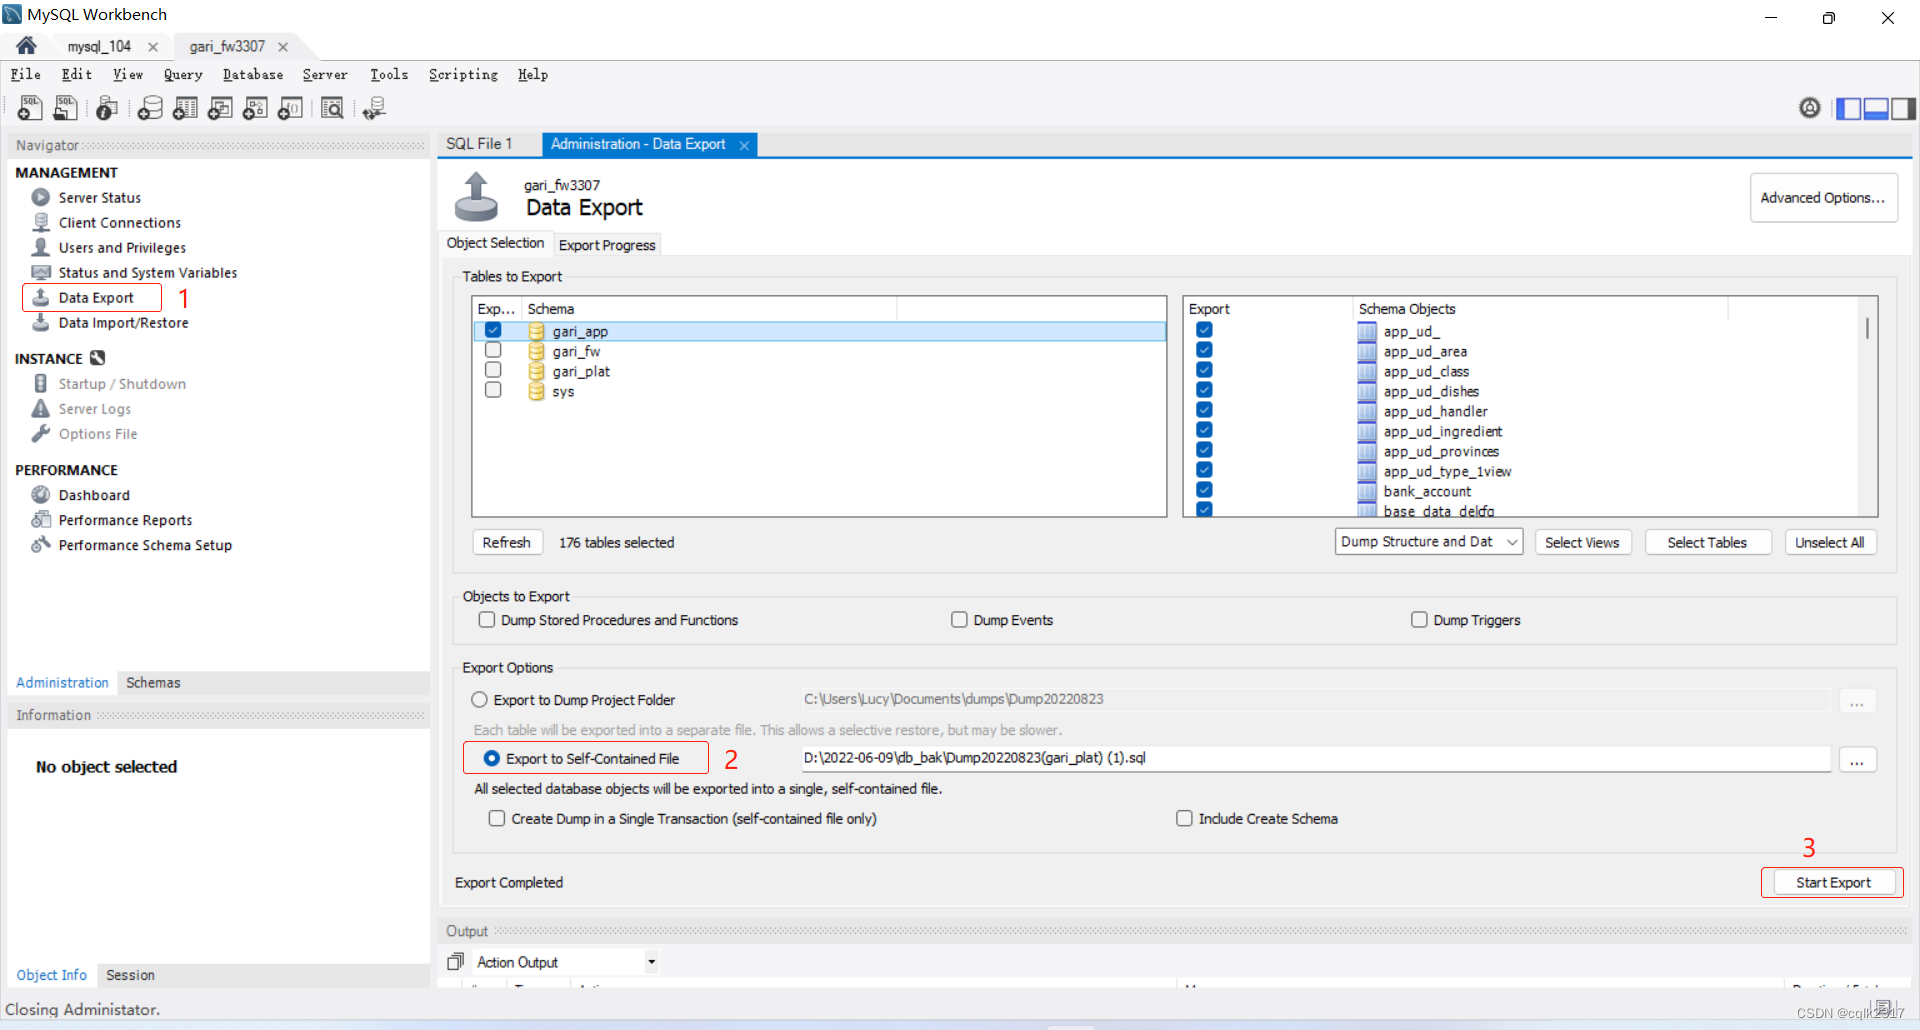Image resolution: width=1920 pixels, height=1030 pixels.
Task: Uncheck export for app_ud_area table
Action: [x=1204, y=350]
